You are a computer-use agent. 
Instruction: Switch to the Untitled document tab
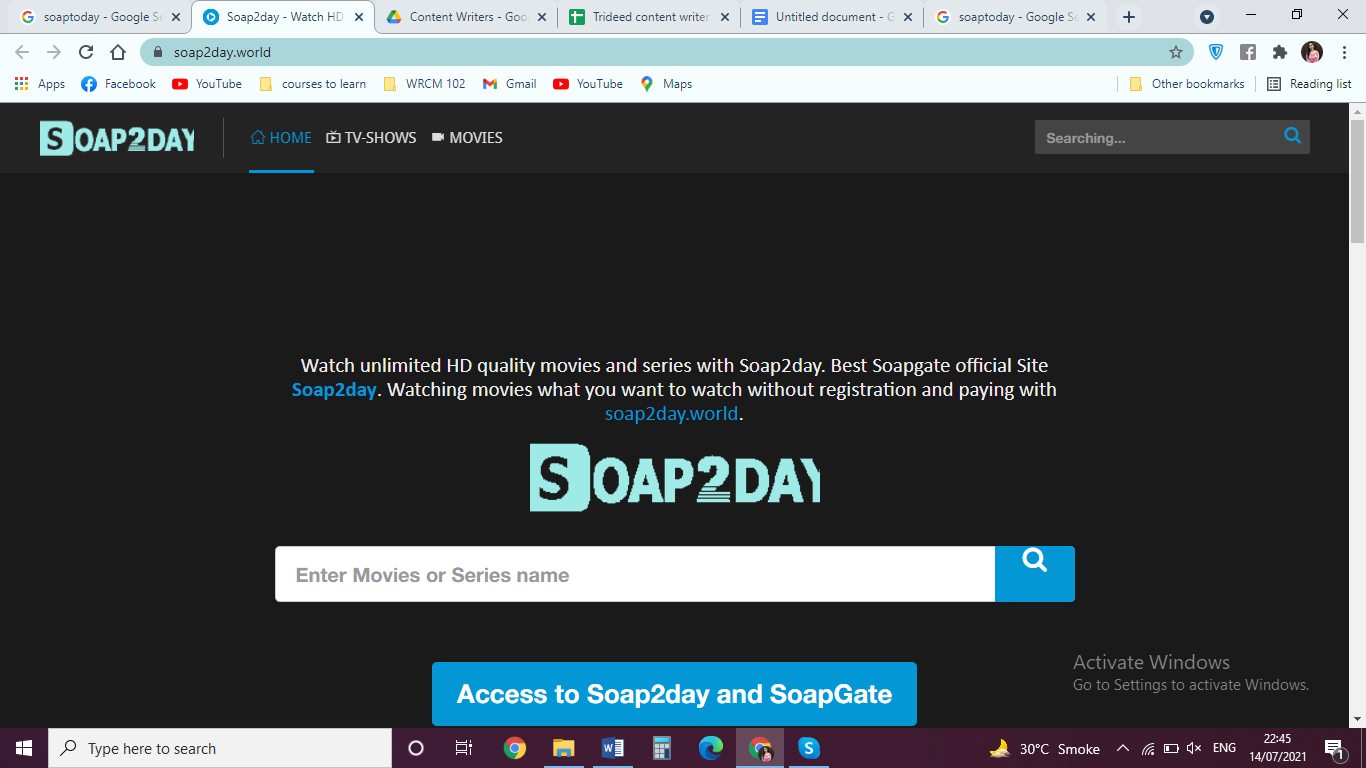click(x=833, y=17)
